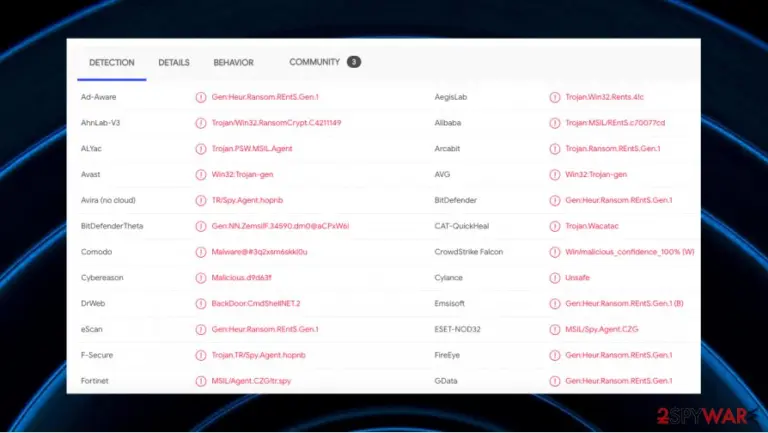
Task: Click the alert icon in CrowdStrike Falcon row
Action: tap(554, 252)
